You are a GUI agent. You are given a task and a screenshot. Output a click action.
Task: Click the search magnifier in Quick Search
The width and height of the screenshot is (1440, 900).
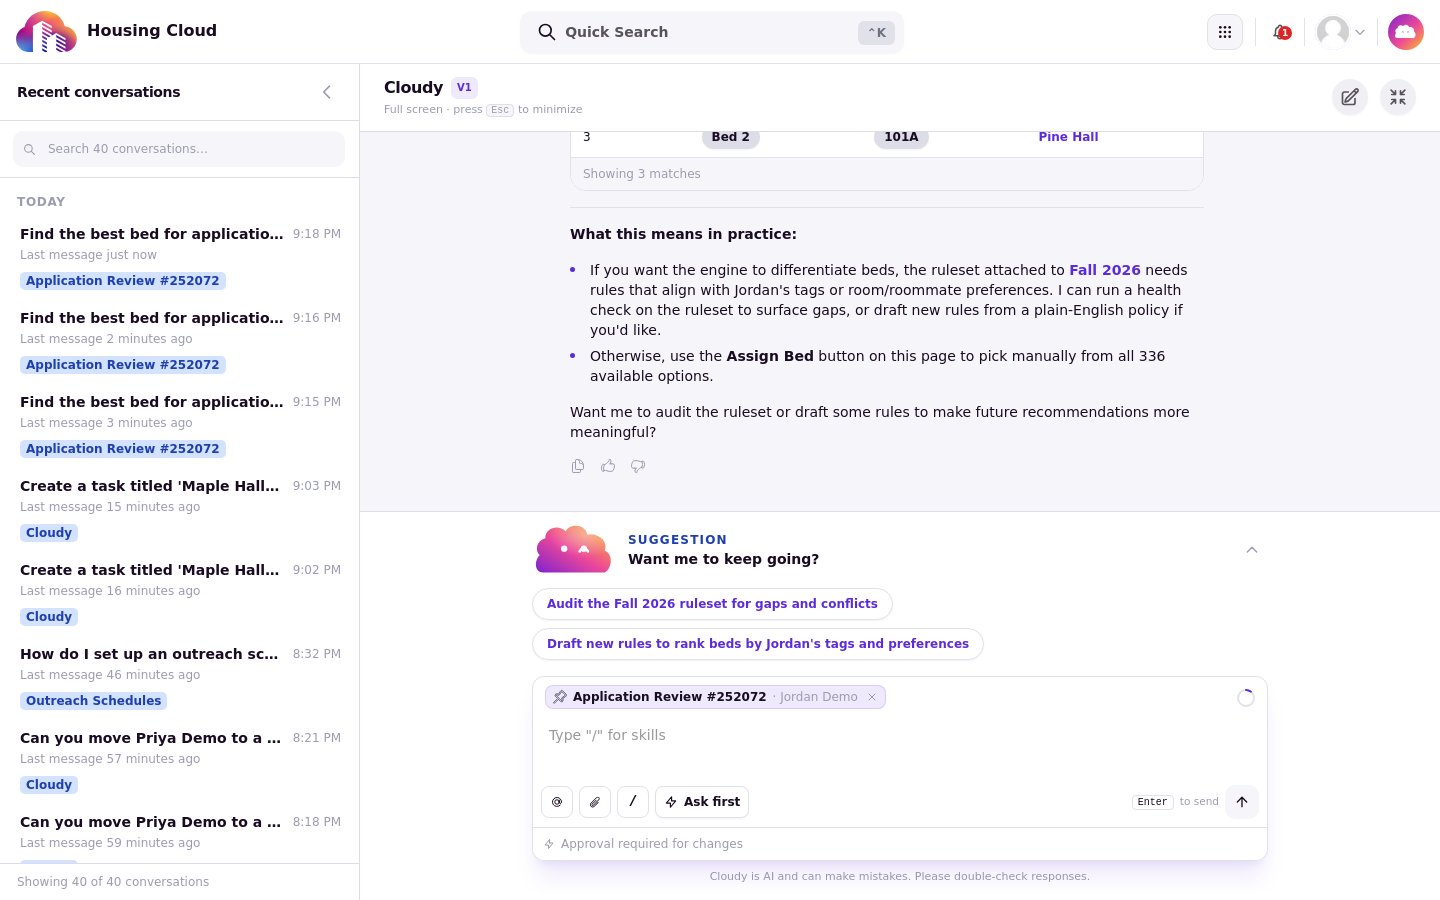pyautogui.click(x=547, y=32)
